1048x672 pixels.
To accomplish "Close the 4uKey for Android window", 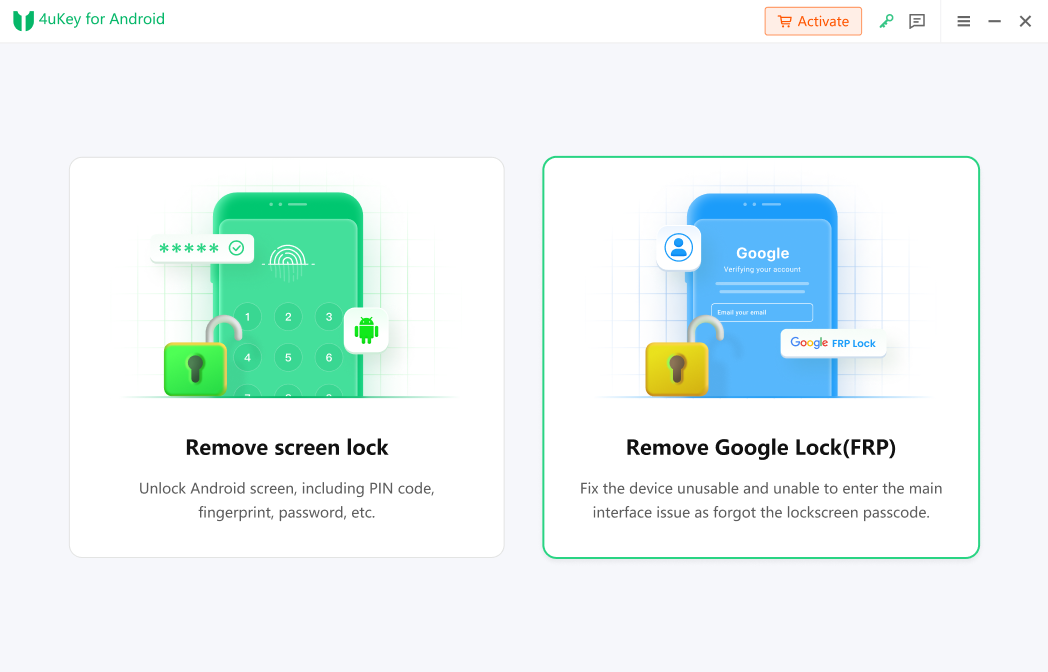I will [x=1025, y=21].
